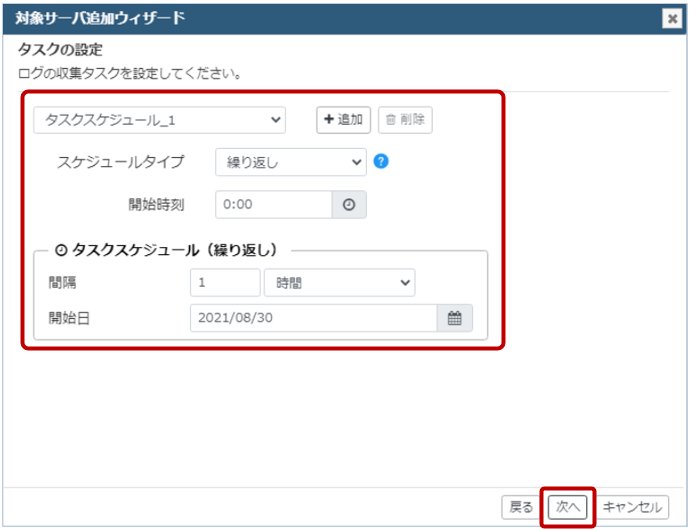Click the 間隔 number field showing 1

pyautogui.click(x=225, y=282)
